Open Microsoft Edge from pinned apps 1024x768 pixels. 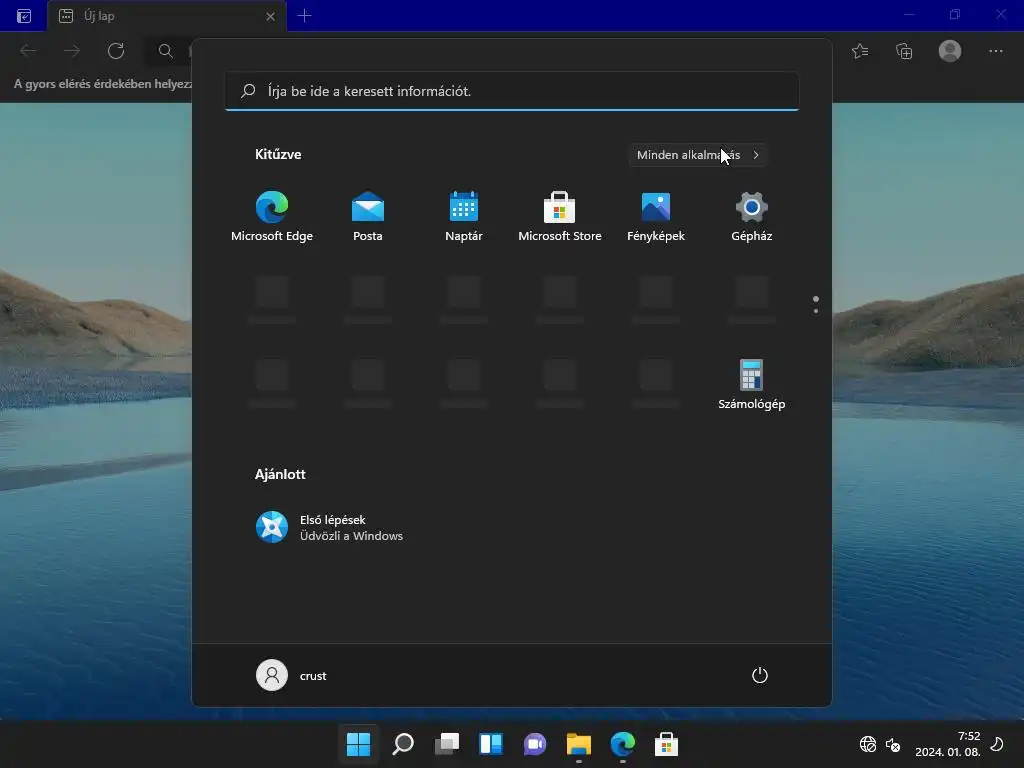coord(272,217)
